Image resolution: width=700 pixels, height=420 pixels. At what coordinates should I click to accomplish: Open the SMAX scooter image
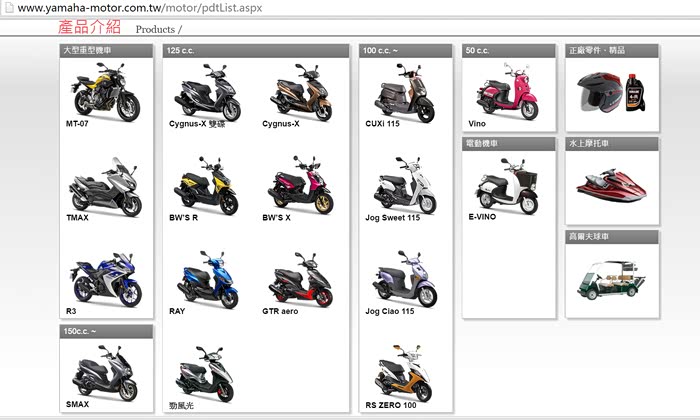tap(105, 373)
